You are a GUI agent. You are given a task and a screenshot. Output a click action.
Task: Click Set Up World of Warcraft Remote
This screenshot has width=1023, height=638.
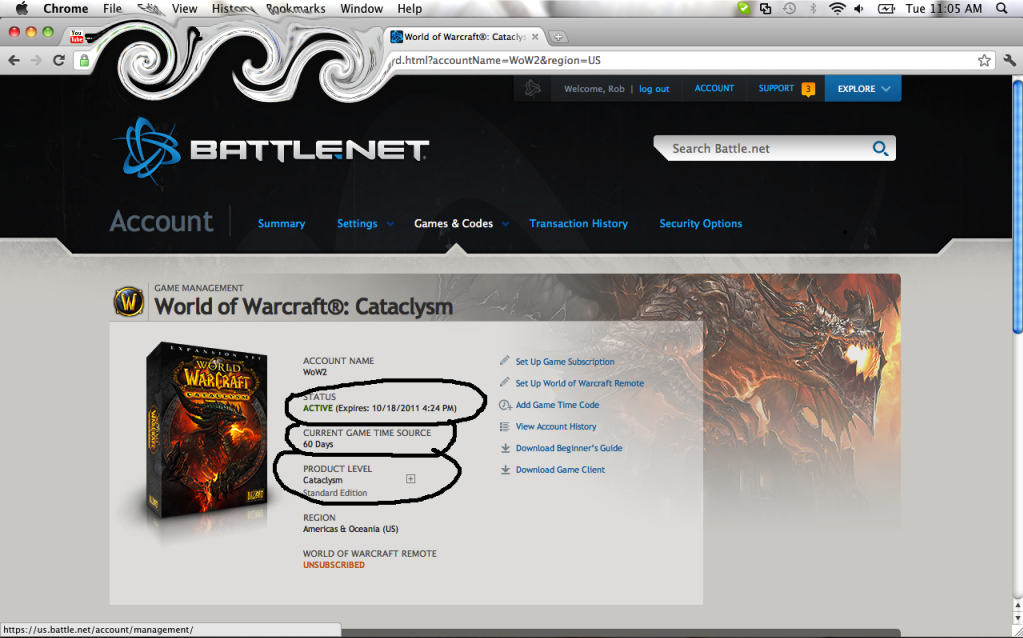point(579,384)
